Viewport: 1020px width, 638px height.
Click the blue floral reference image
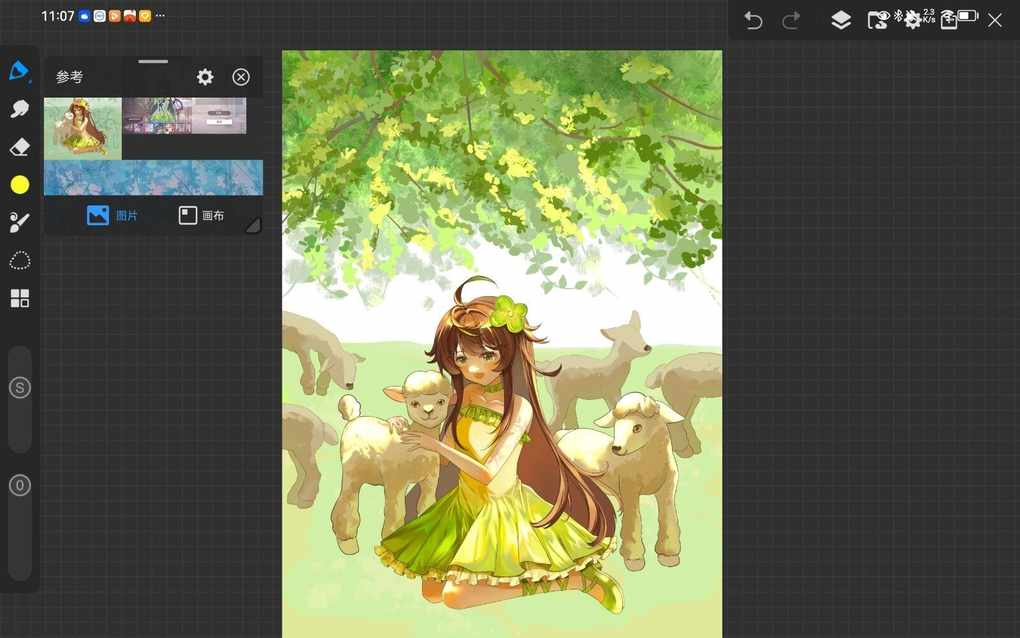pyautogui.click(x=153, y=177)
